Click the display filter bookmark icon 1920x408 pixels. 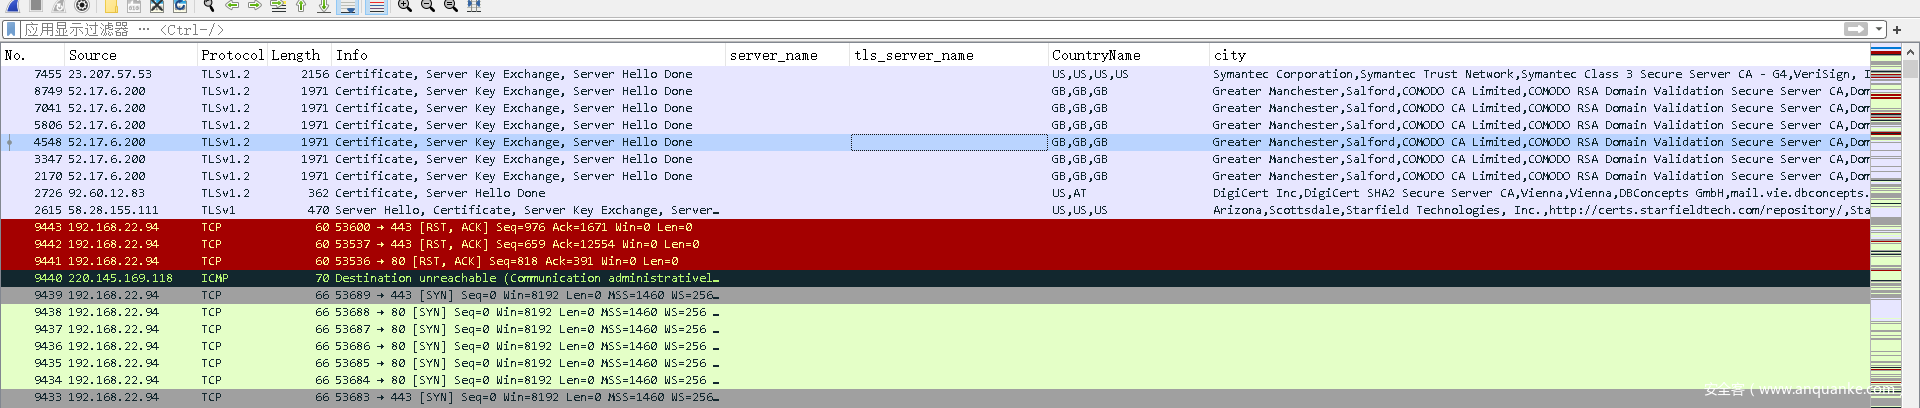pyautogui.click(x=11, y=30)
